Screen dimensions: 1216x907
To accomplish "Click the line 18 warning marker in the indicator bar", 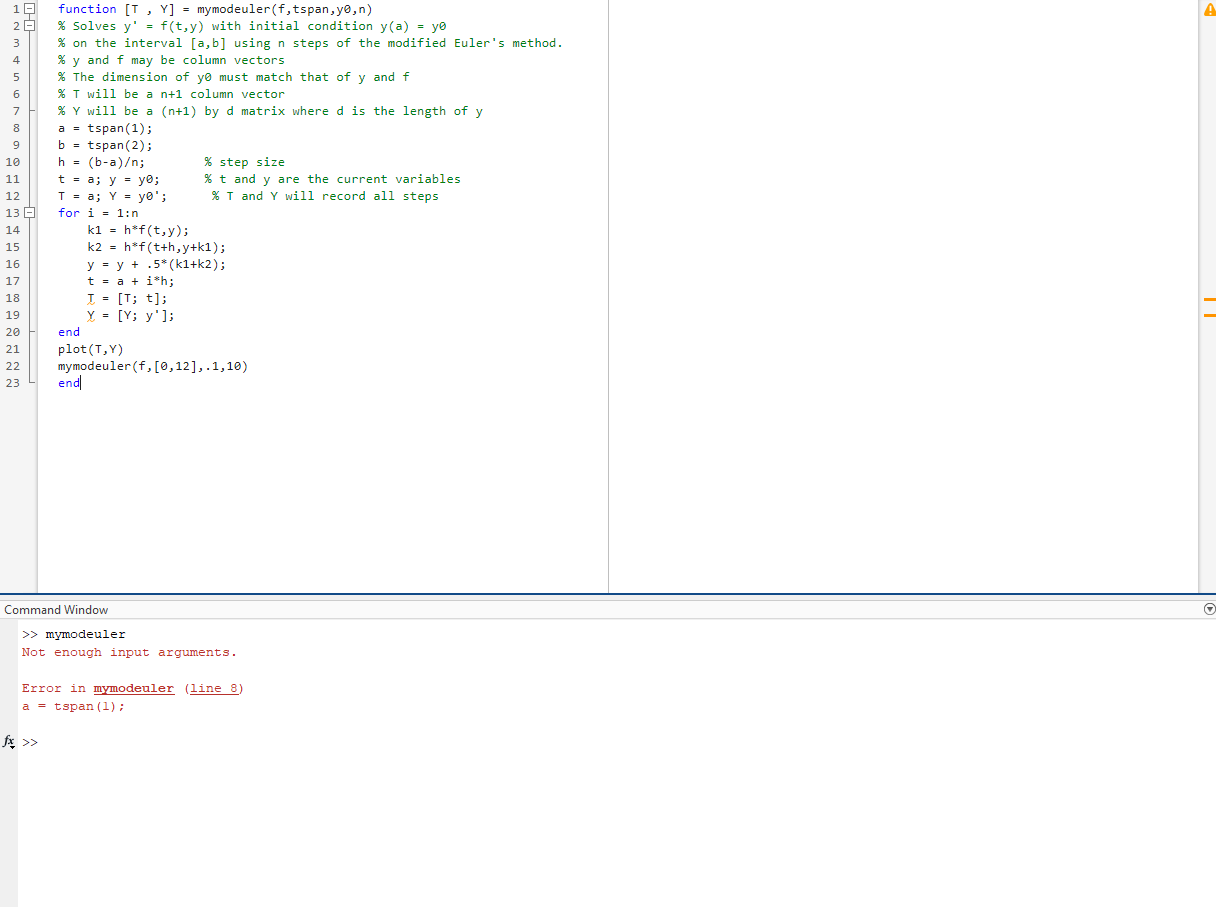I will pos(1208,297).
